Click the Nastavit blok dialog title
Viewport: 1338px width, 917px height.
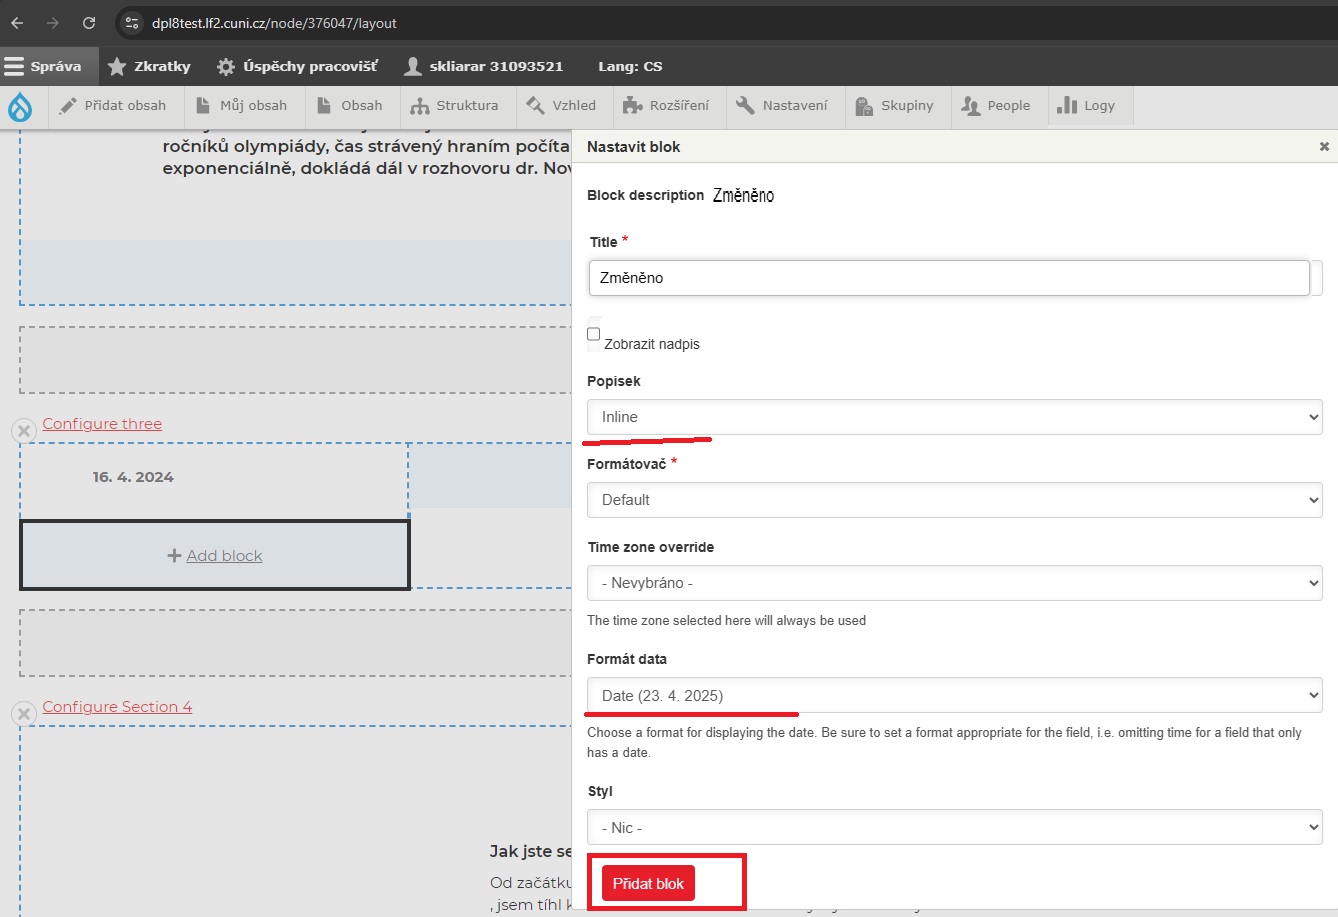[634, 147]
